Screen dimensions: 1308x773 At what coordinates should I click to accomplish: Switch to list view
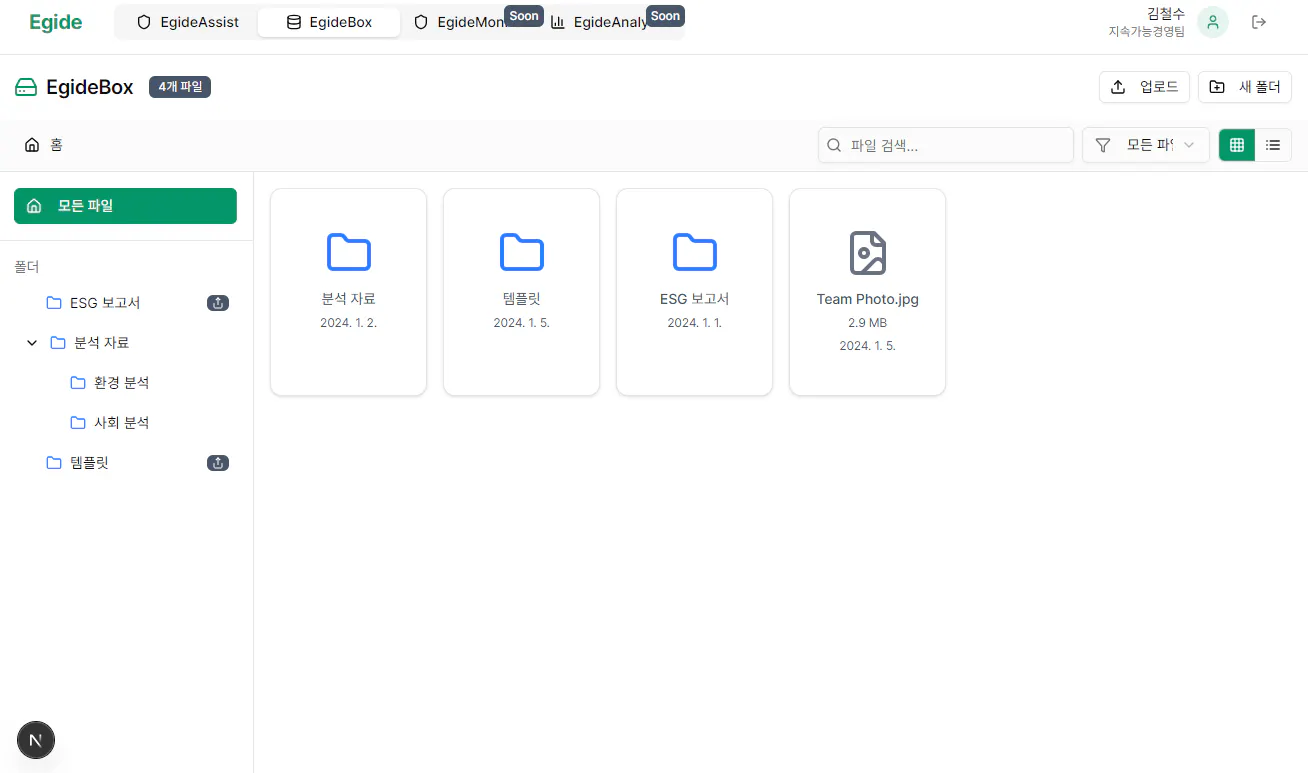click(1273, 145)
